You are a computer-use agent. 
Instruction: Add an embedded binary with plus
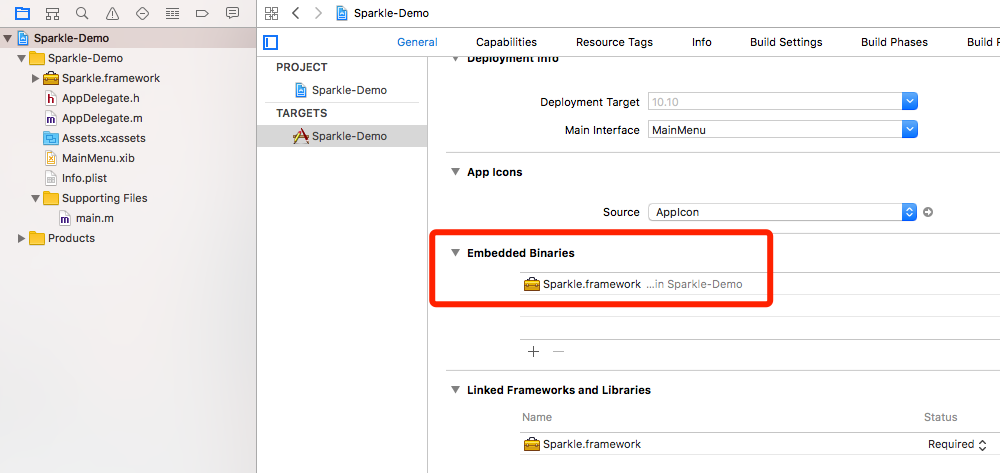click(534, 351)
